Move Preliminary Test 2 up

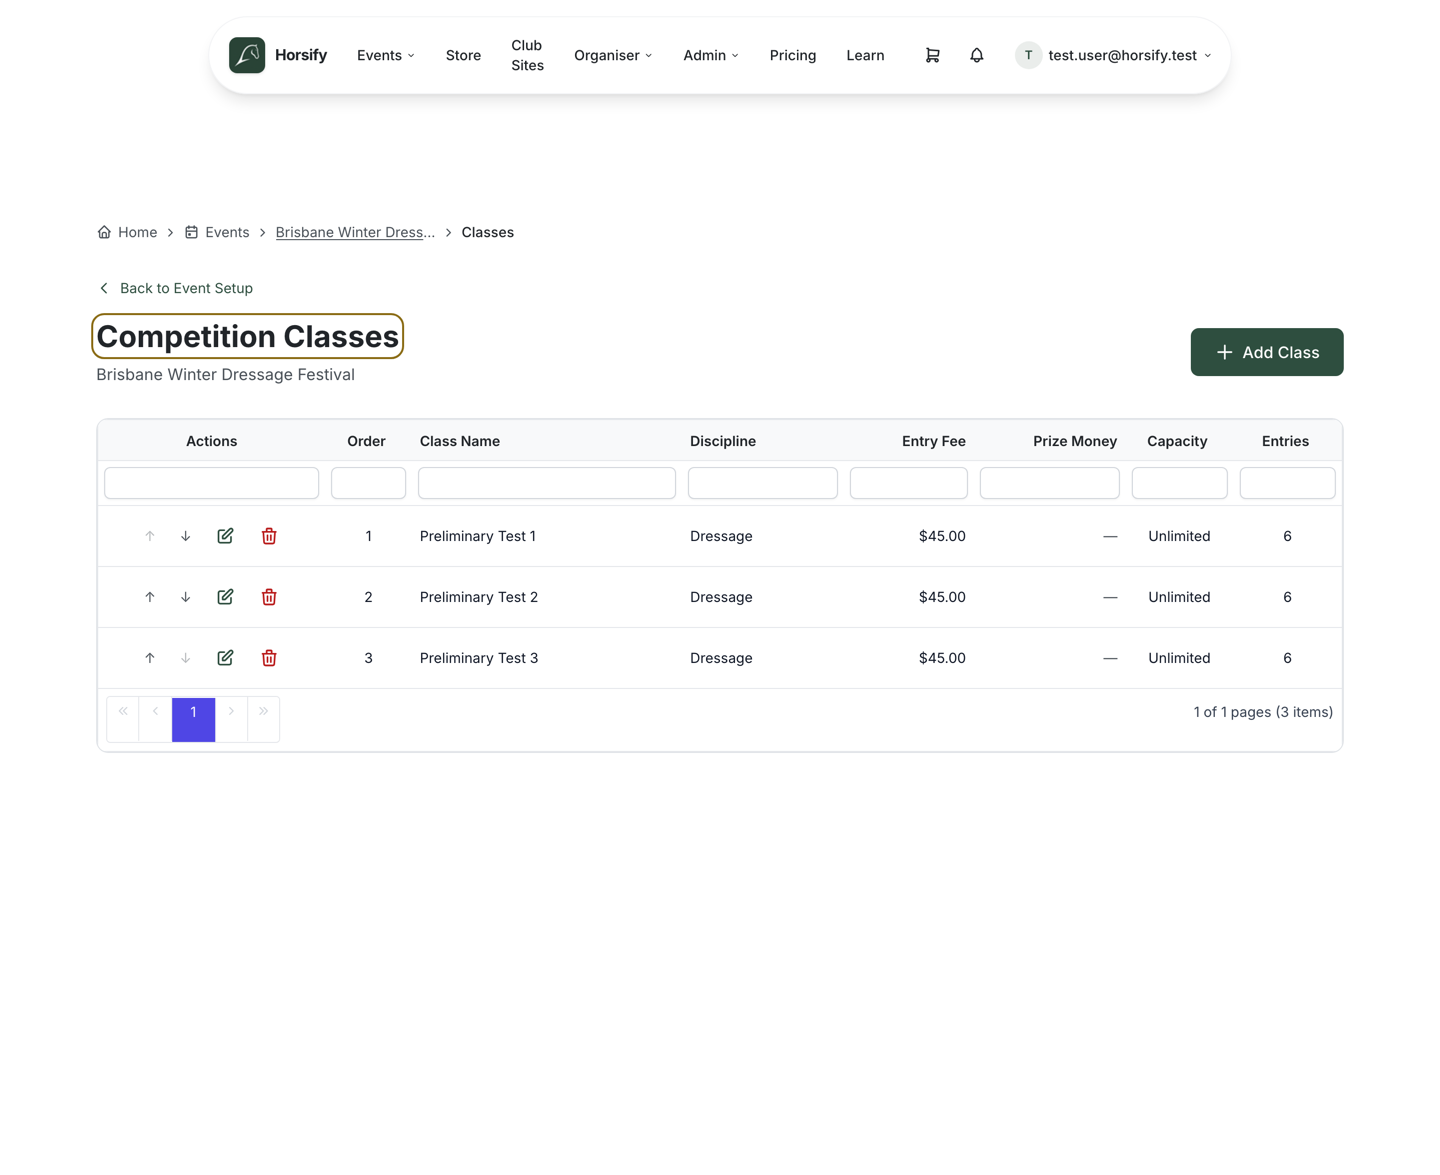pos(150,597)
